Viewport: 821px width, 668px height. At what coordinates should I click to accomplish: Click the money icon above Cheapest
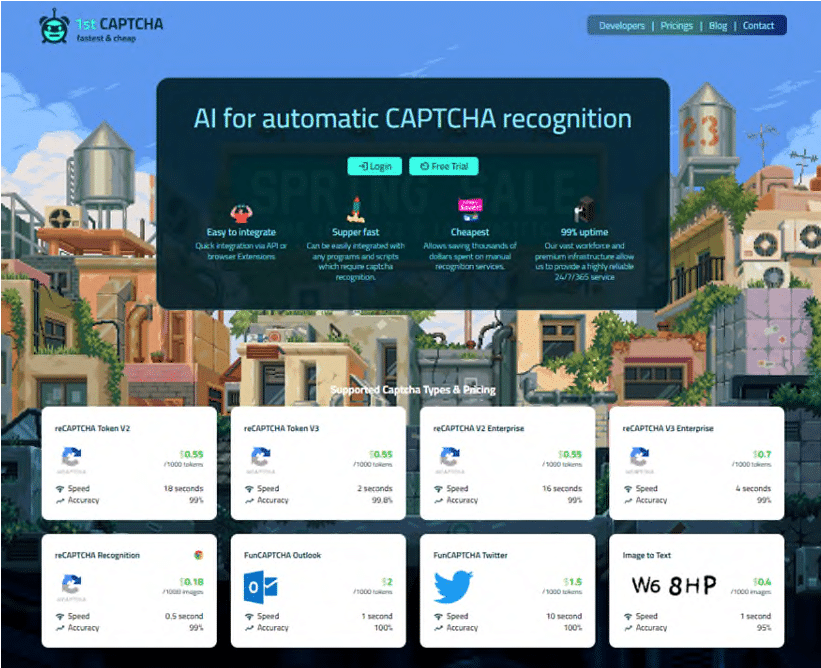tap(469, 209)
